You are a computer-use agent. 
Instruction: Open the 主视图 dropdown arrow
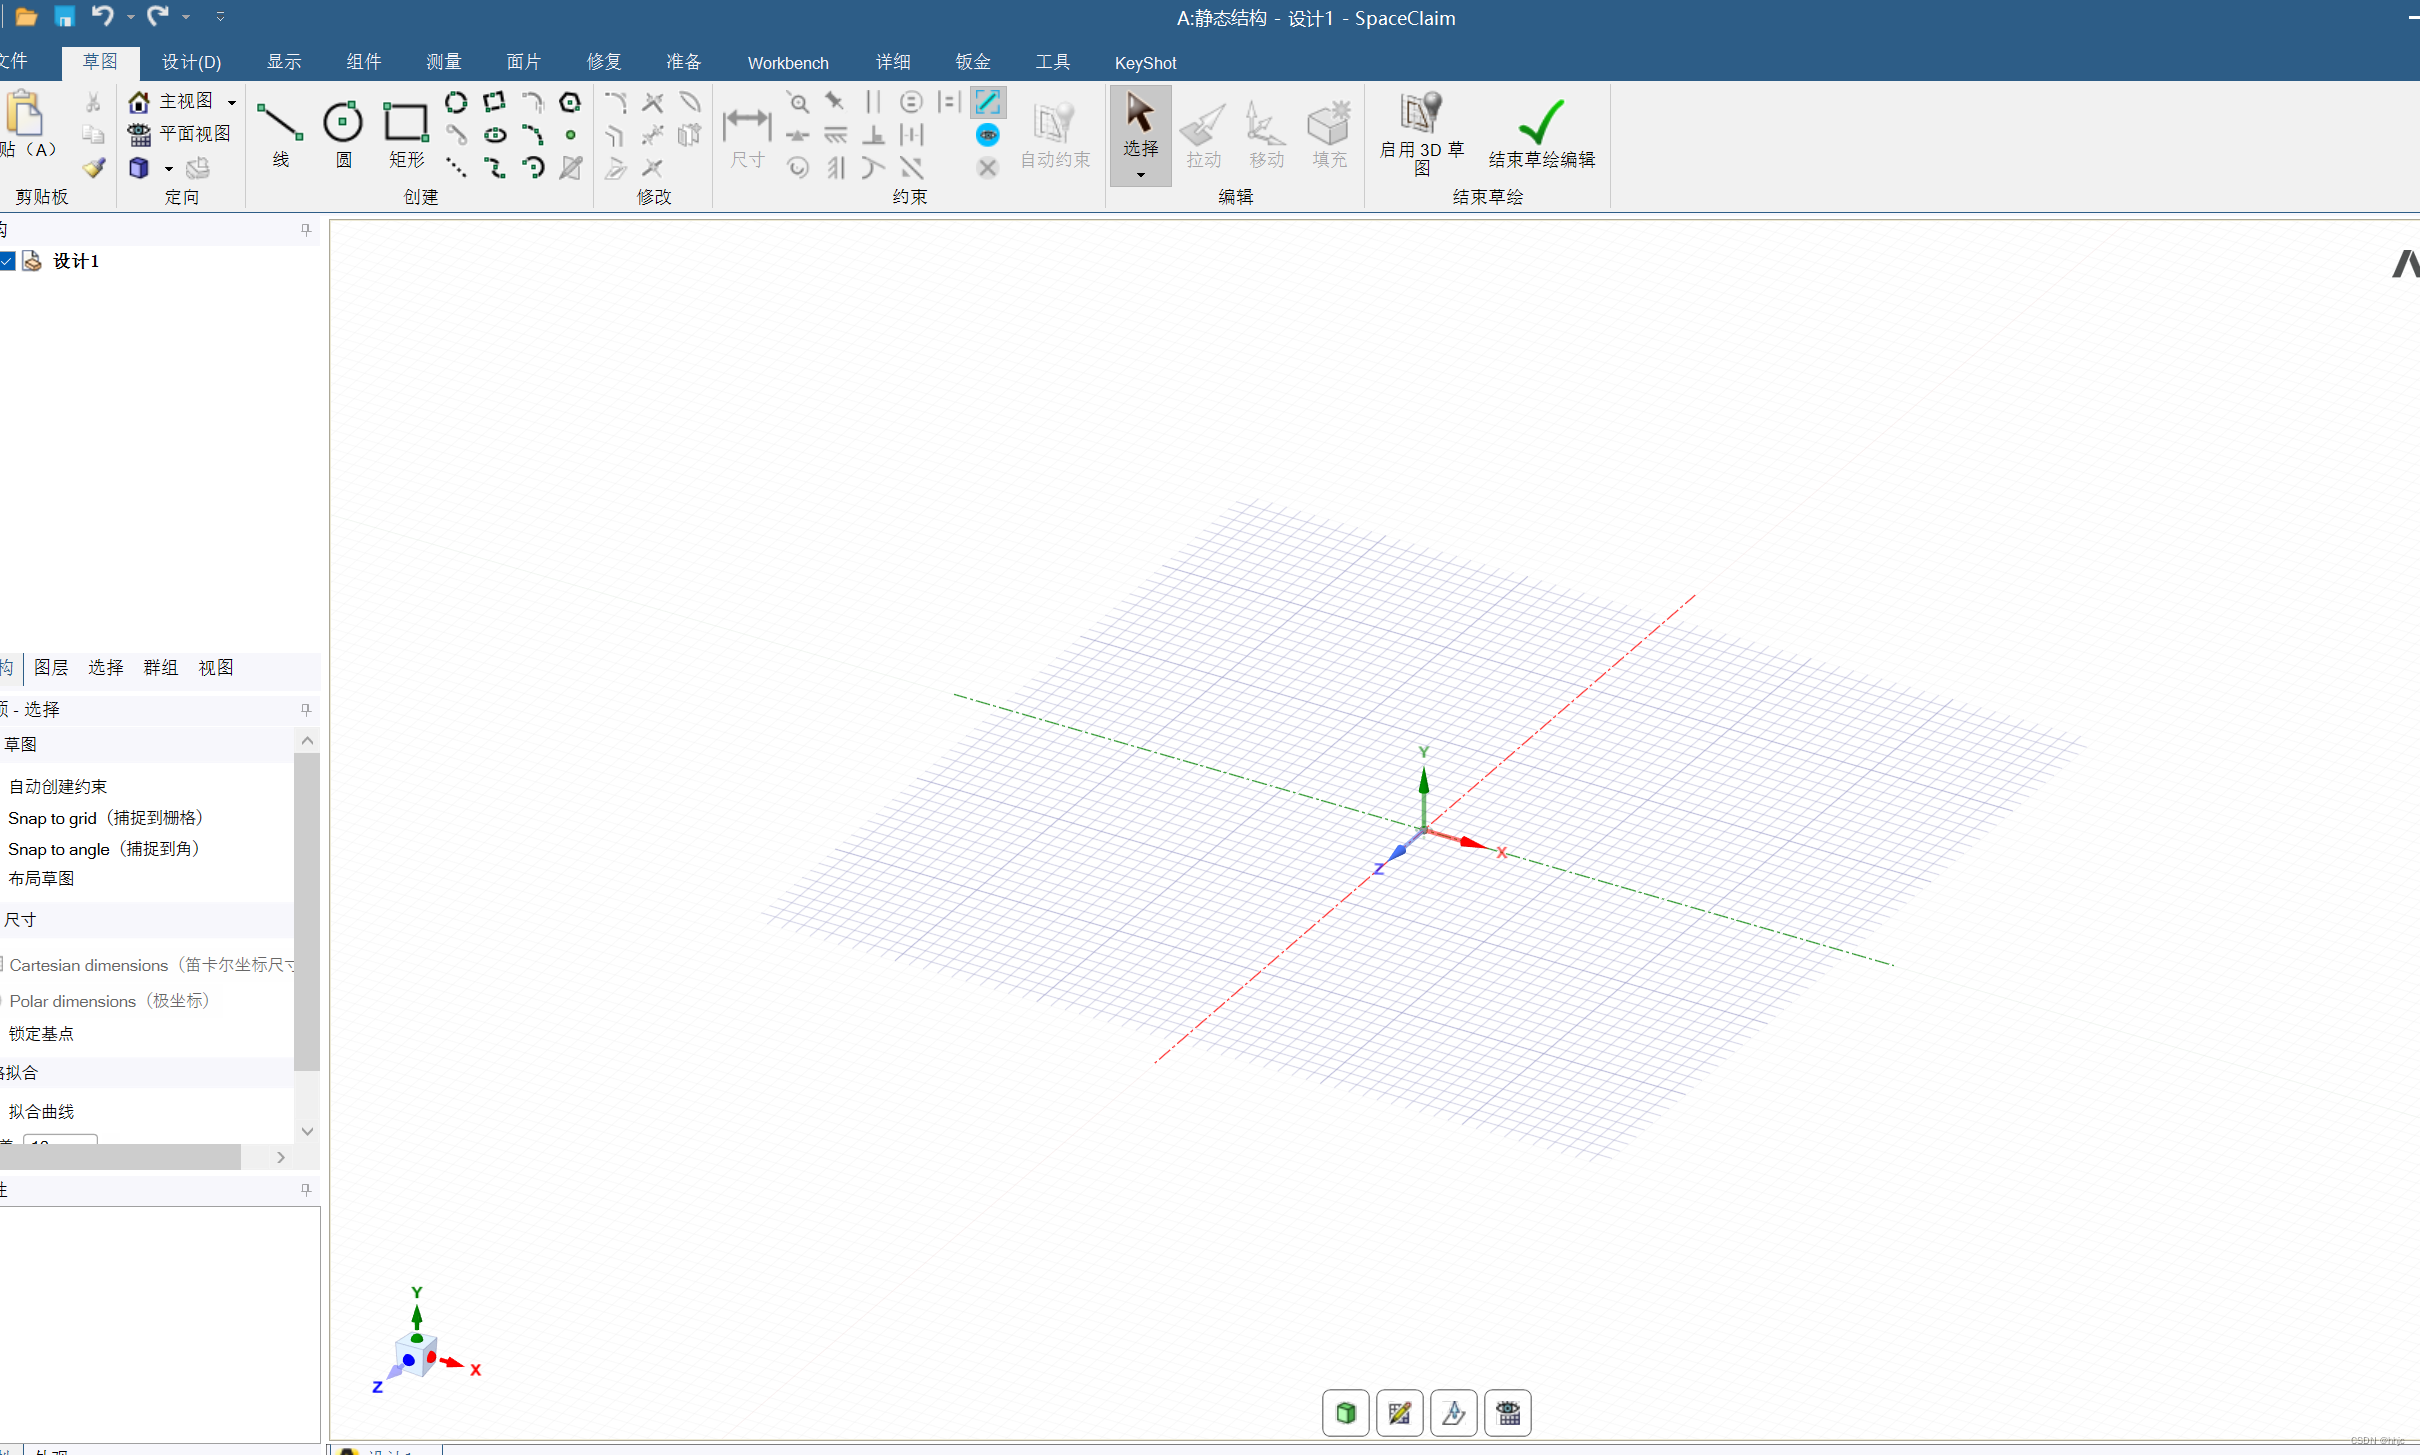pyautogui.click(x=232, y=102)
